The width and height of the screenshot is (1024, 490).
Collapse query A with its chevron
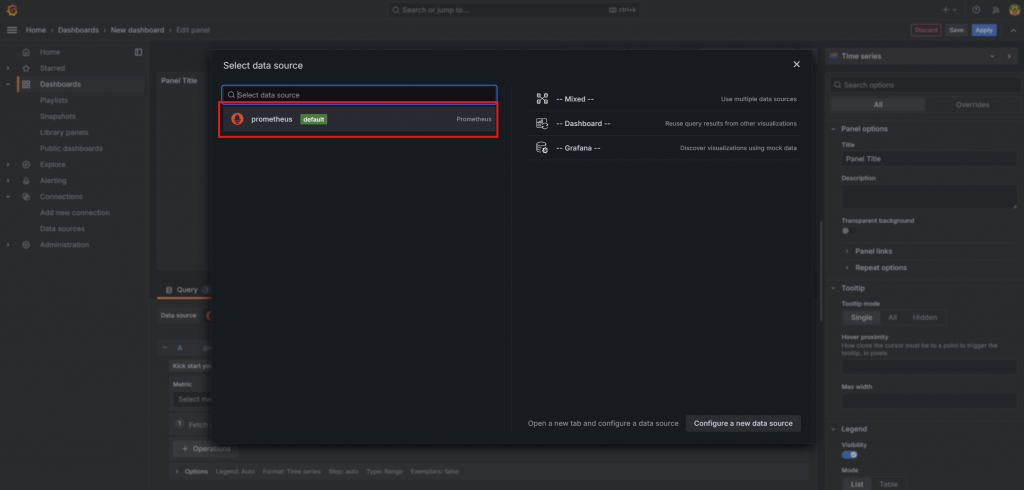click(x=165, y=348)
